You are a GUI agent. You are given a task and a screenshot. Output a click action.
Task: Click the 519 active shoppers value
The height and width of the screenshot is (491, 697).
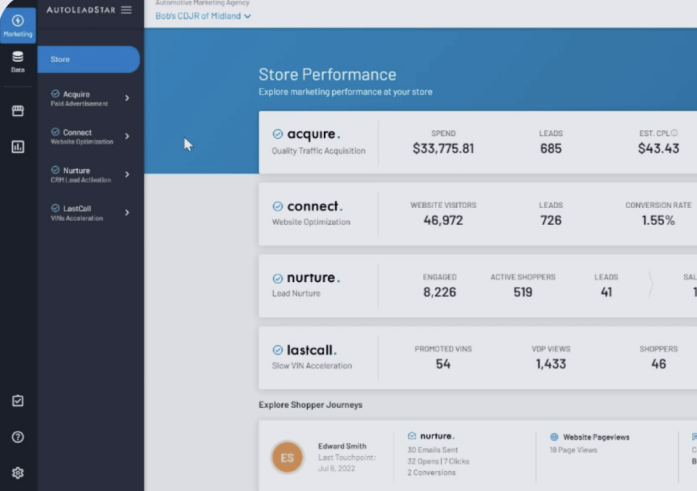523,292
